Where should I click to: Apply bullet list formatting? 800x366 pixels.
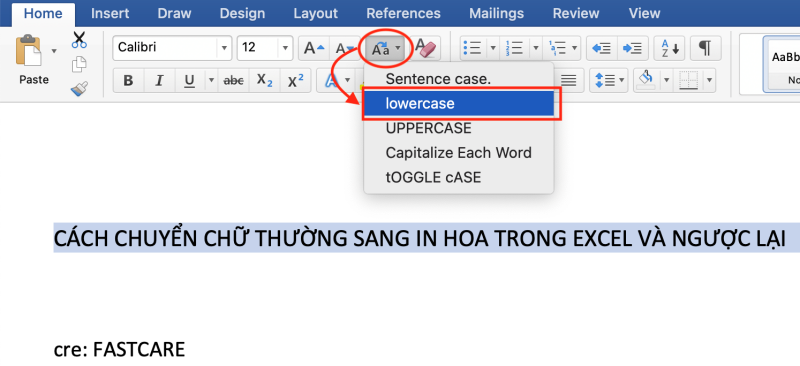(x=472, y=48)
